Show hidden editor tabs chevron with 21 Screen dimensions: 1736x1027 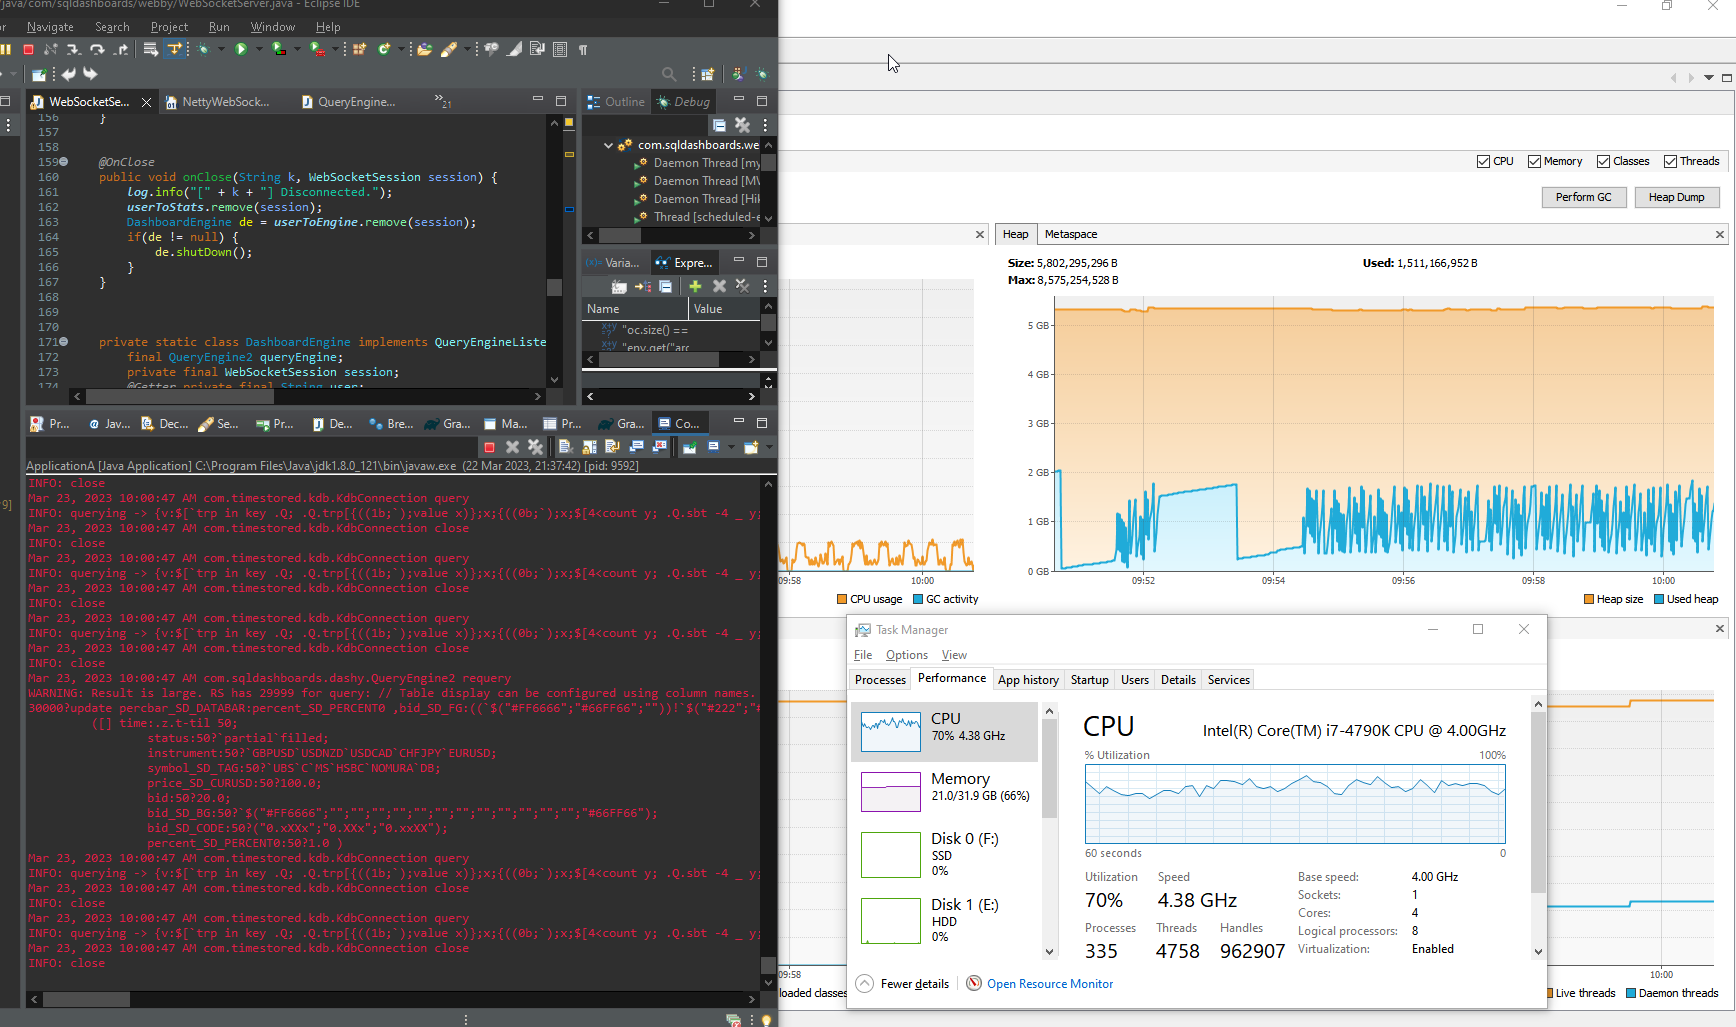click(x=442, y=101)
